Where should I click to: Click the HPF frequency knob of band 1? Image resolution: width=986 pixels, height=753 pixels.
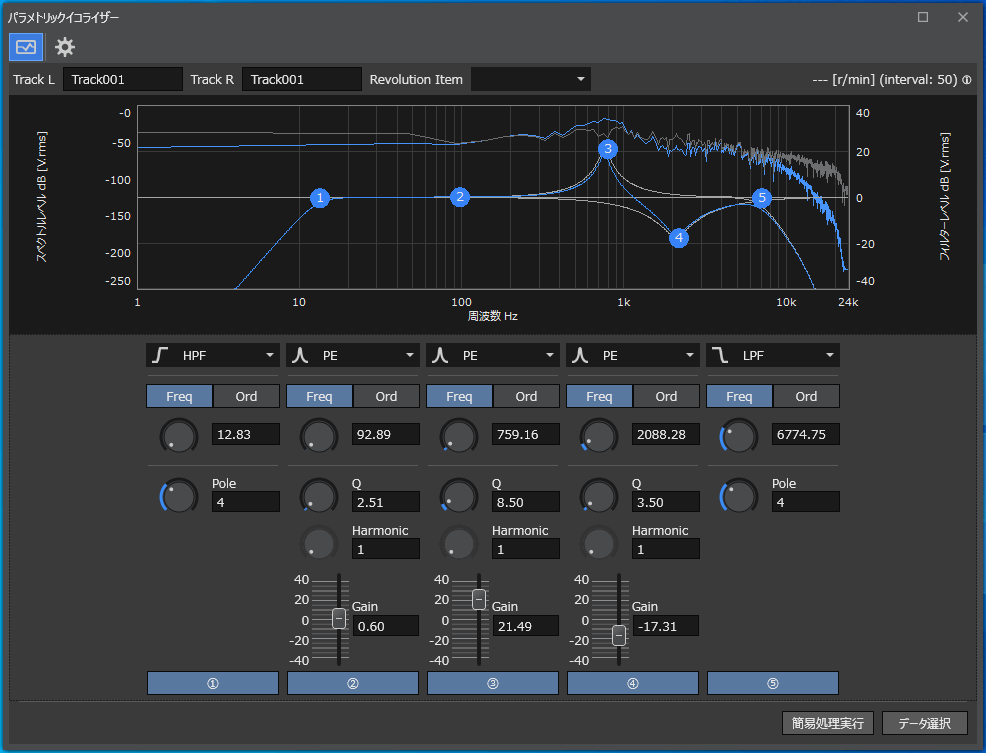pos(179,435)
